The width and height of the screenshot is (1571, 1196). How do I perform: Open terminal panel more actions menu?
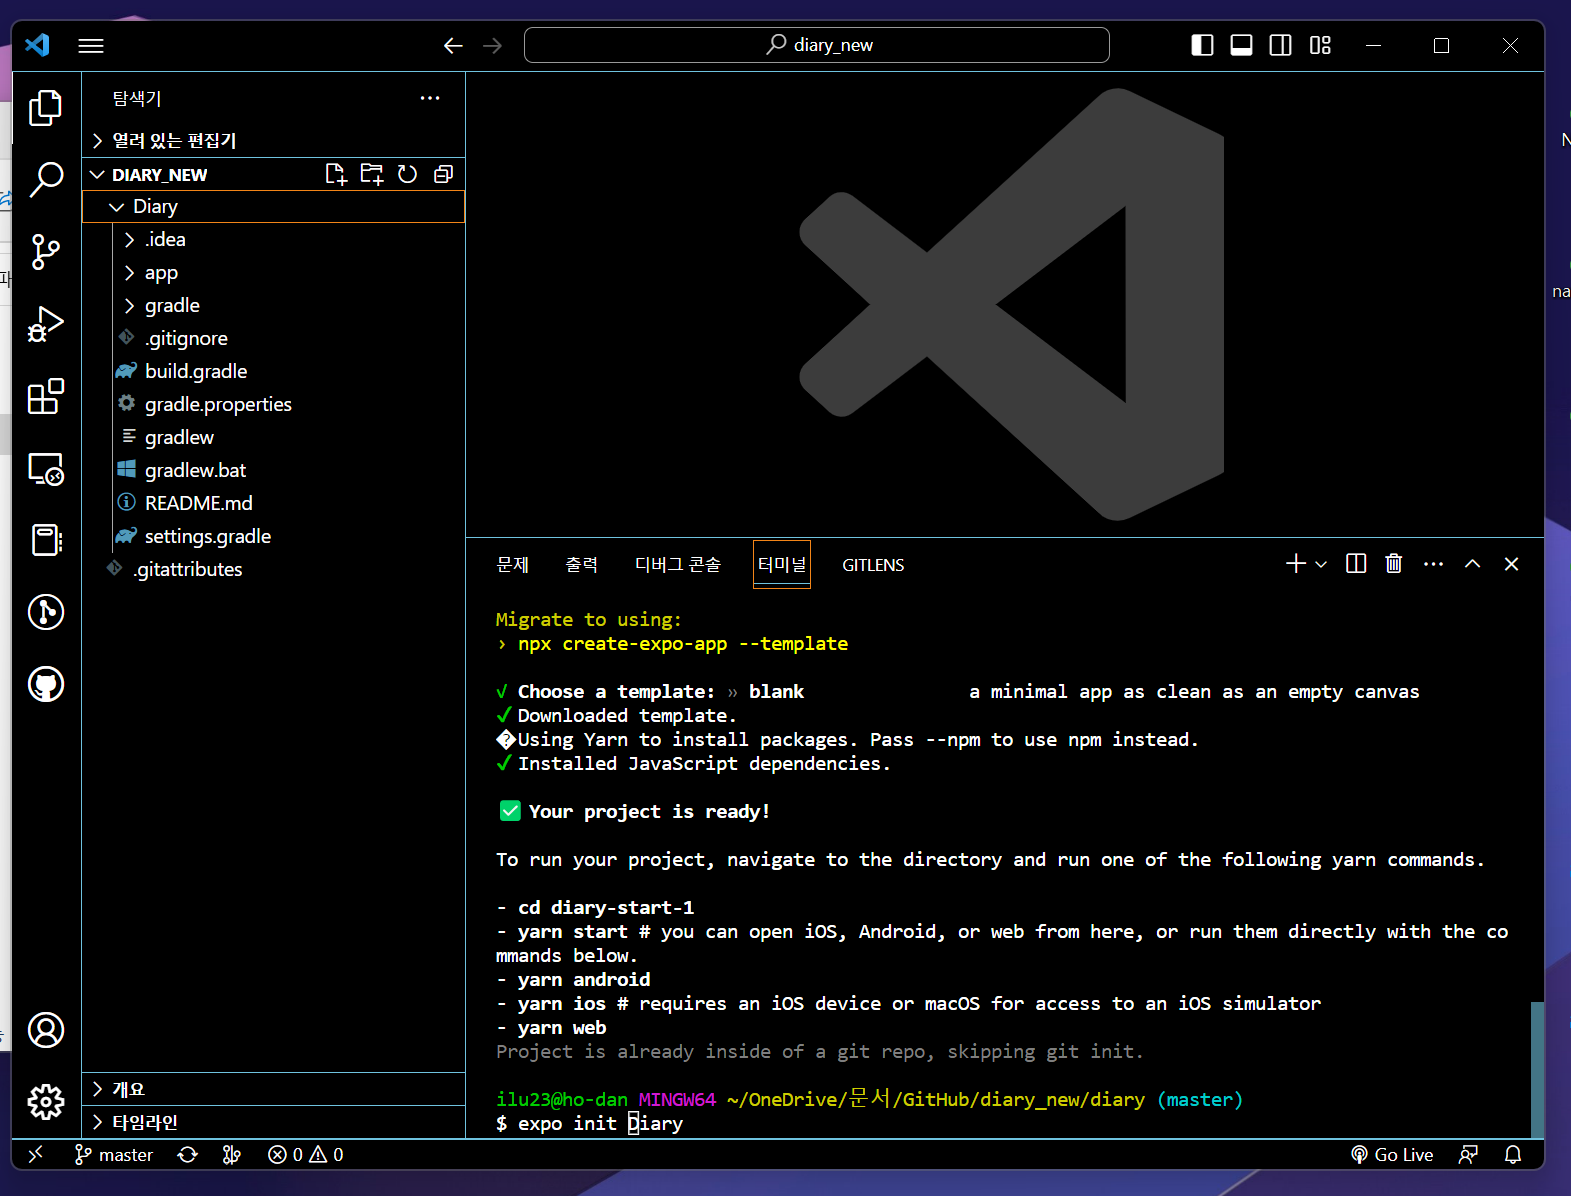click(1433, 564)
